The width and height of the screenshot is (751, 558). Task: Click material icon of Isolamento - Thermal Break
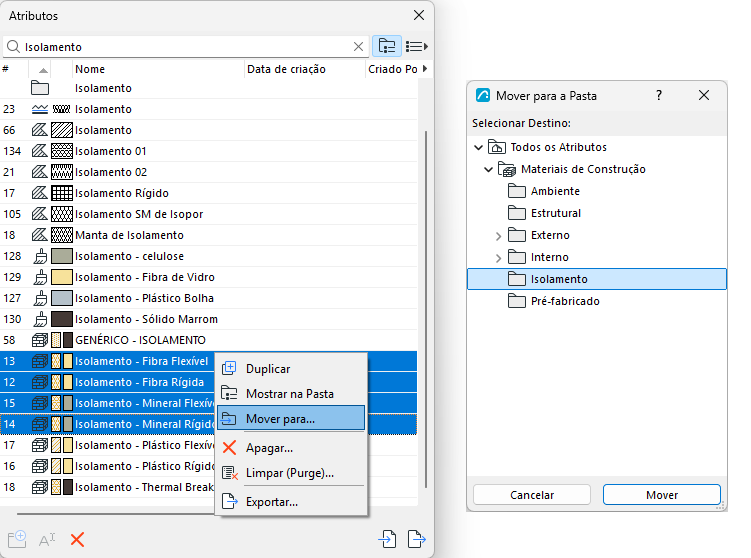pyautogui.click(x=40, y=487)
